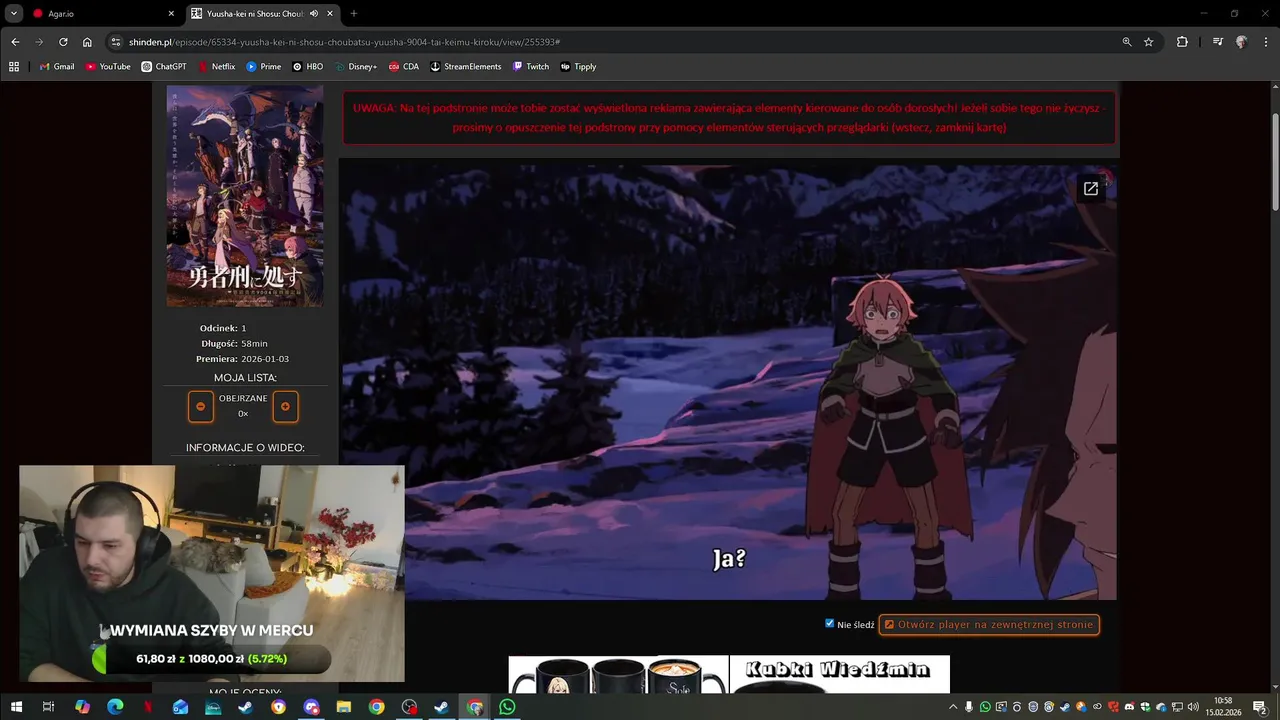Show hidden system tray icons
1280x720 pixels.
(953, 707)
